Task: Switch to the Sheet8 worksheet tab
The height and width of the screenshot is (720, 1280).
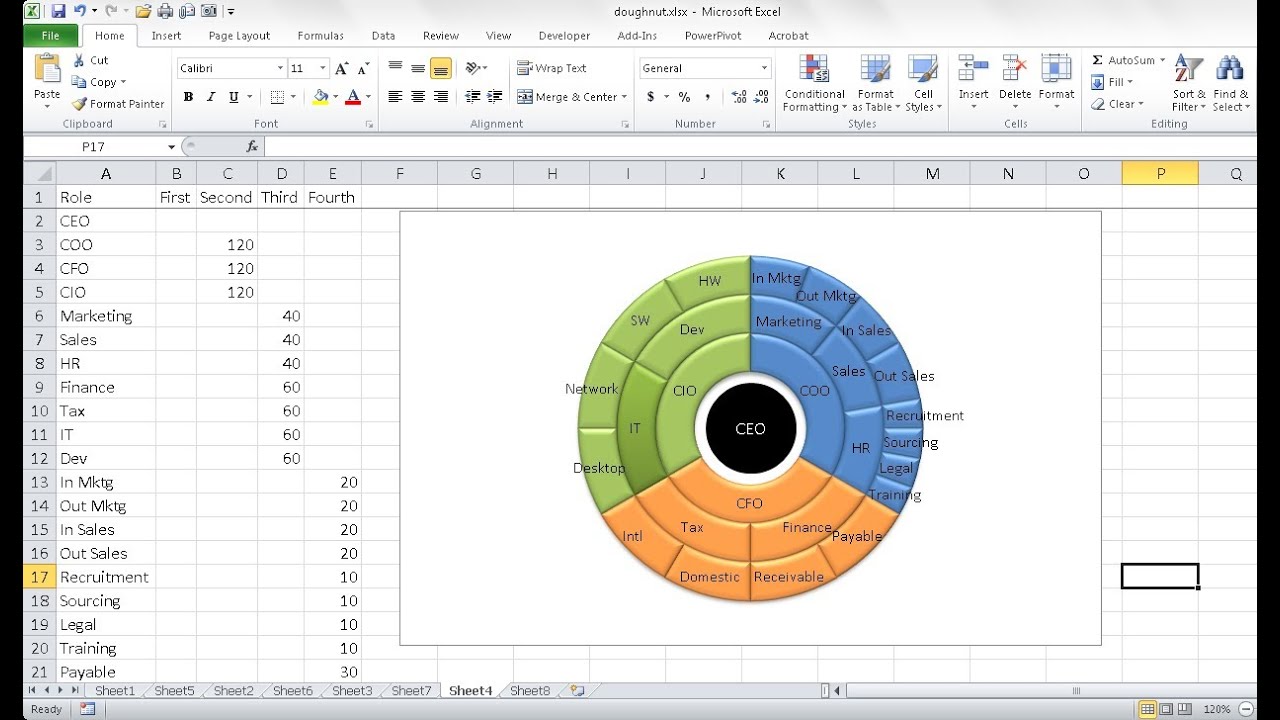Action: pos(530,690)
